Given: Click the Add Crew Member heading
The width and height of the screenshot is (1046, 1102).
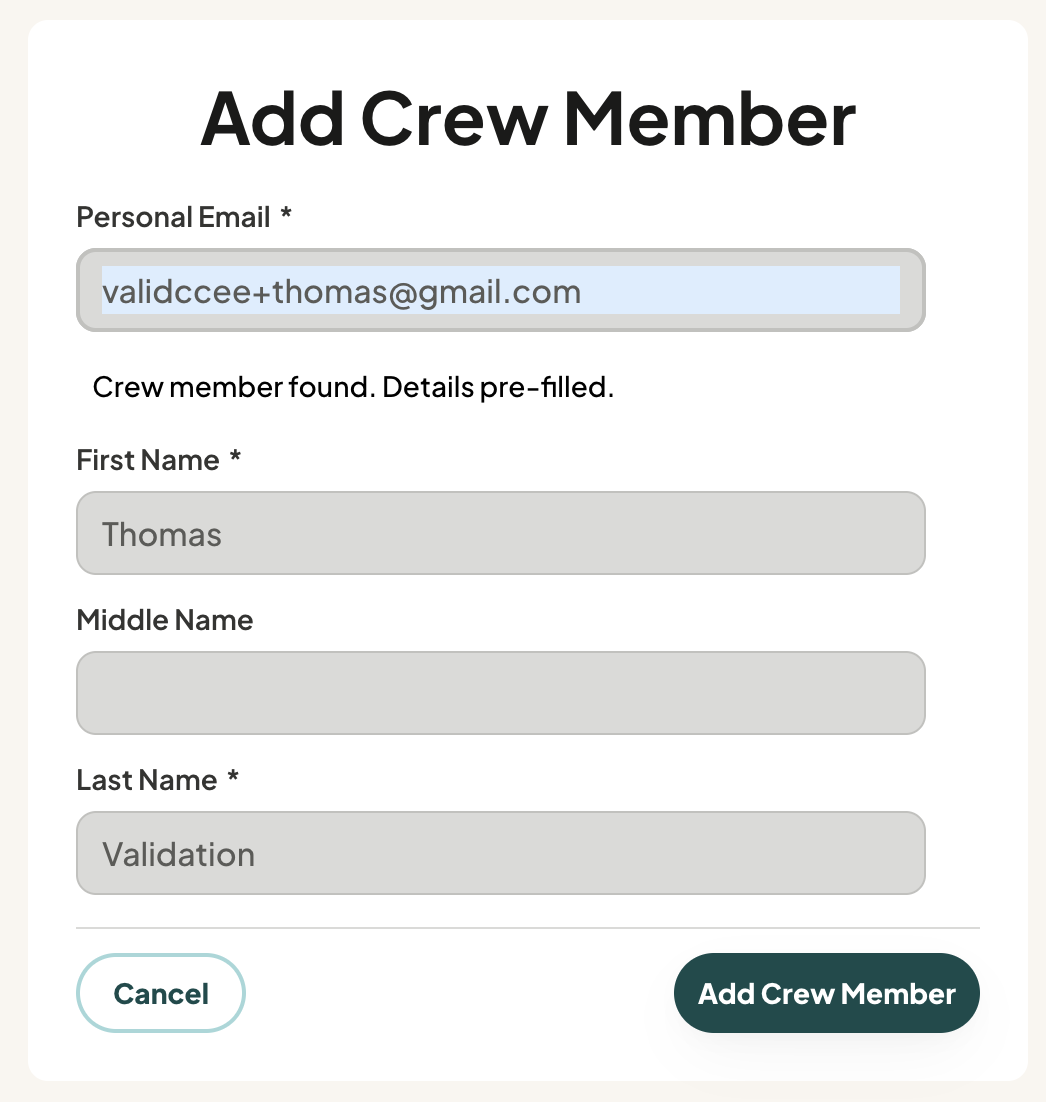Looking at the screenshot, I should click(x=528, y=119).
